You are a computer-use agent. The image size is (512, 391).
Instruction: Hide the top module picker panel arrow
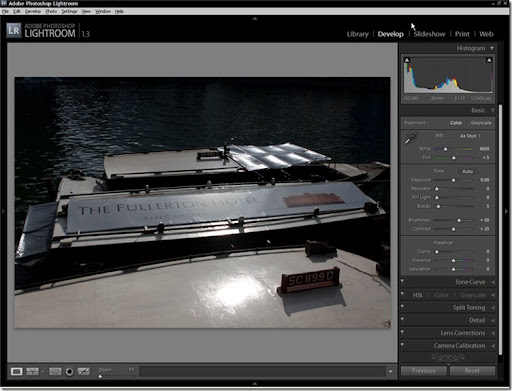click(255, 19)
